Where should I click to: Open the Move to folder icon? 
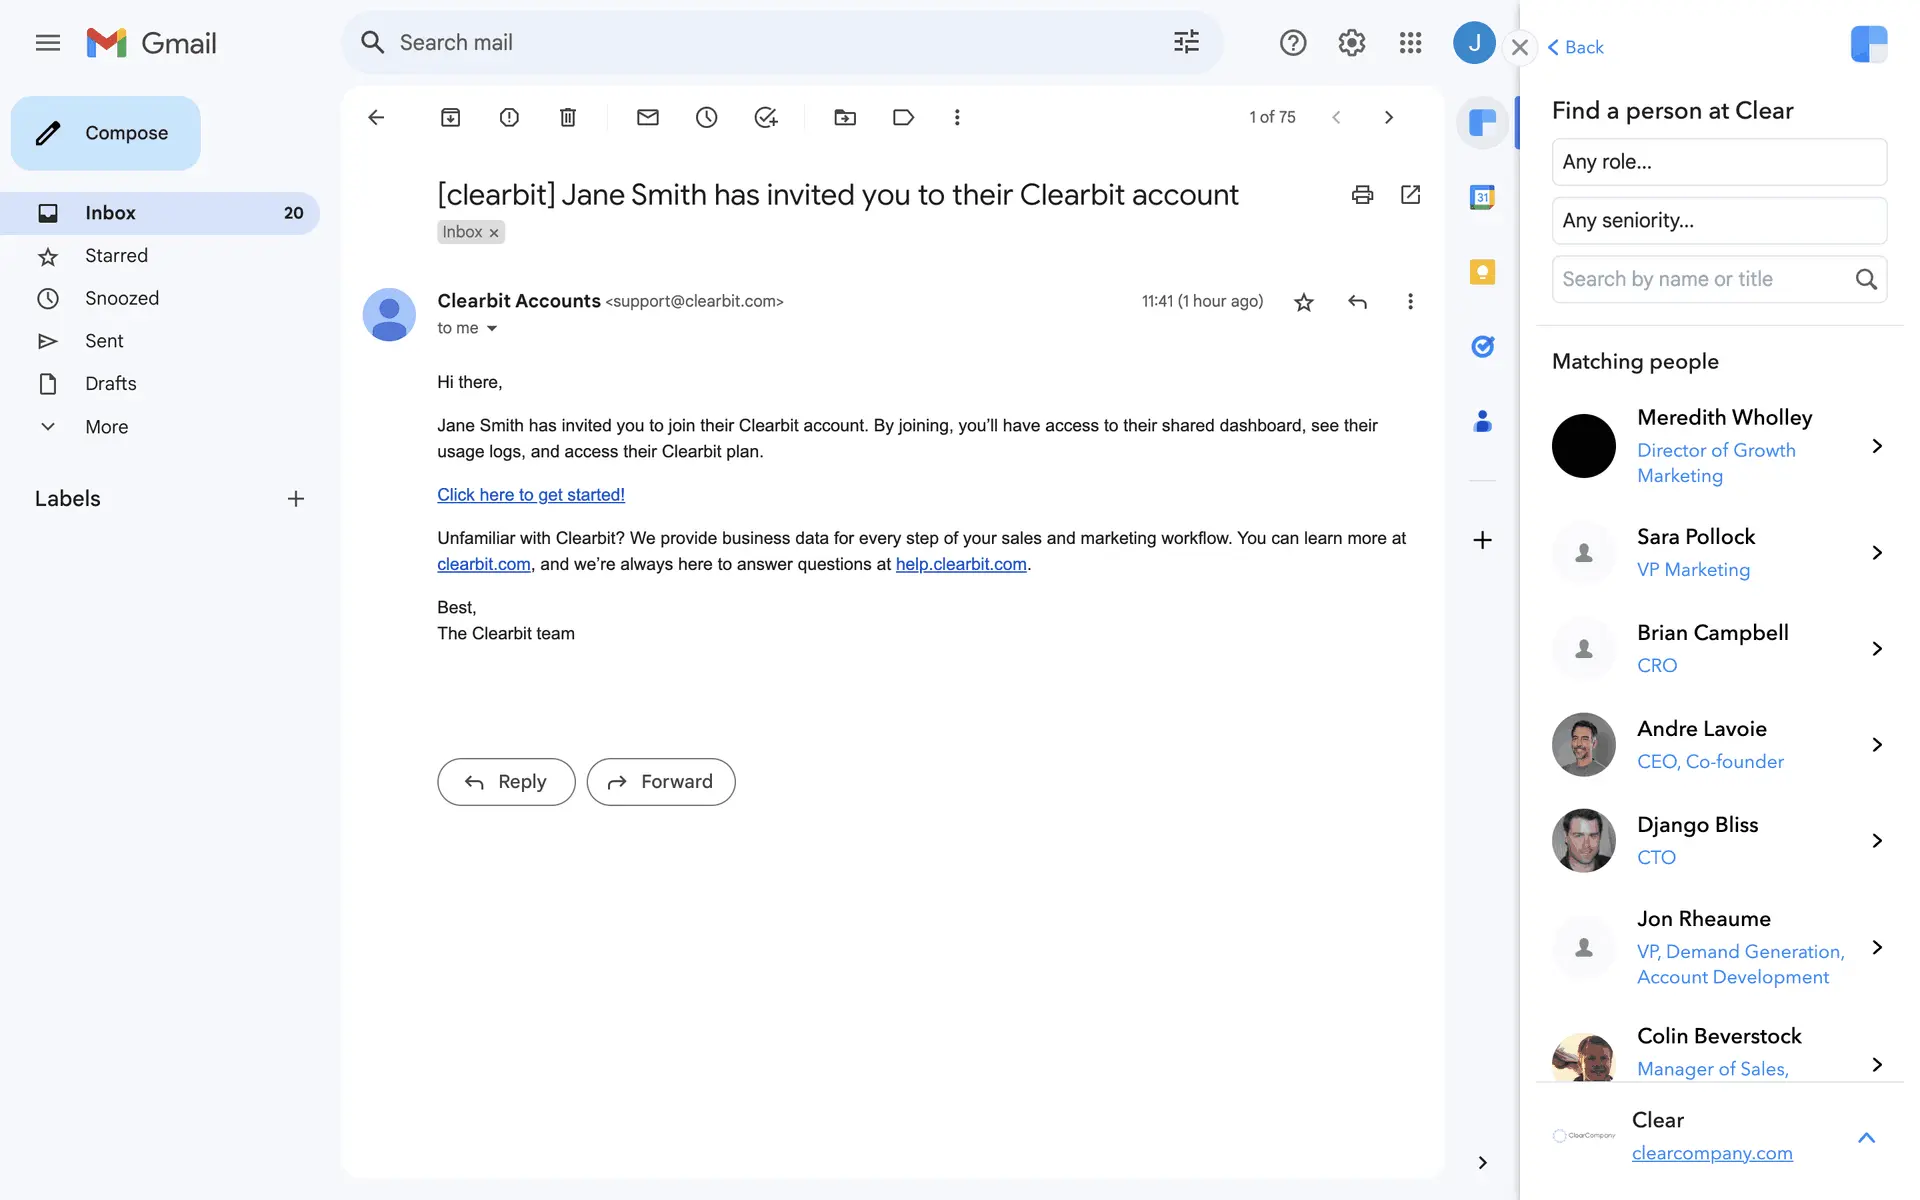[845, 118]
